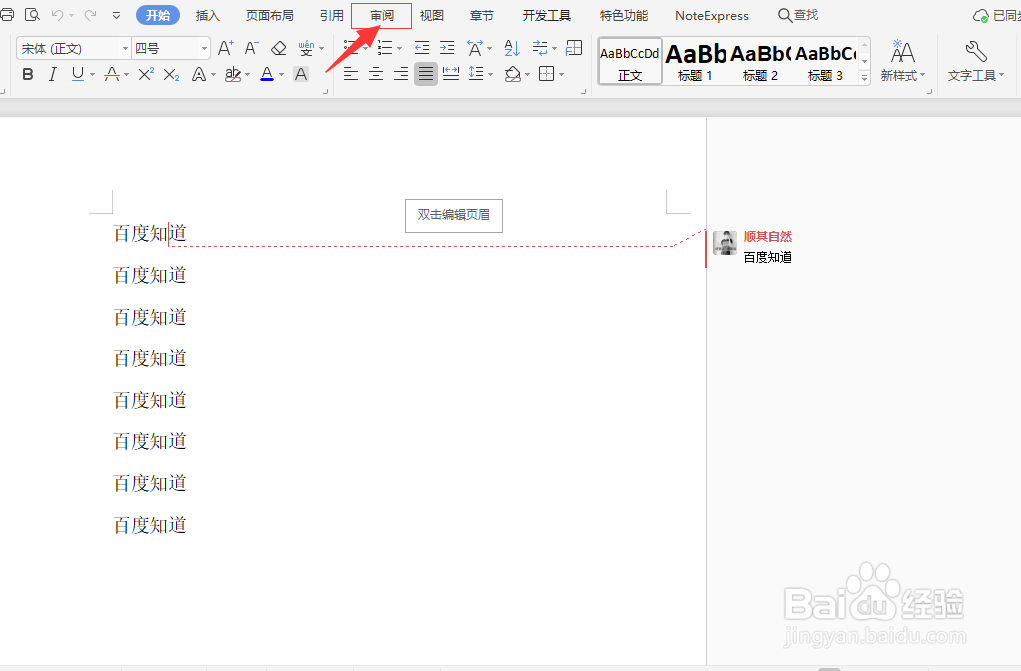Screen dimensions: 1021x671
Task: Increase paragraph indent
Action: (447, 48)
